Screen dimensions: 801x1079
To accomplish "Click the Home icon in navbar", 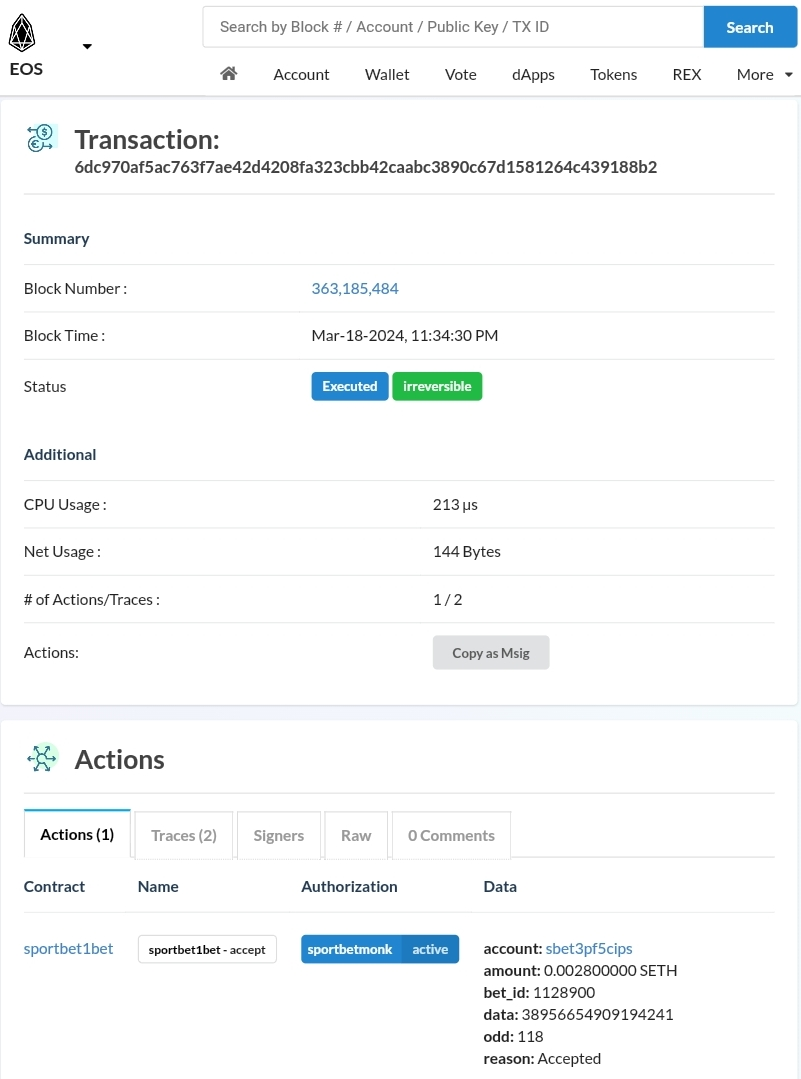I will coord(229,74).
